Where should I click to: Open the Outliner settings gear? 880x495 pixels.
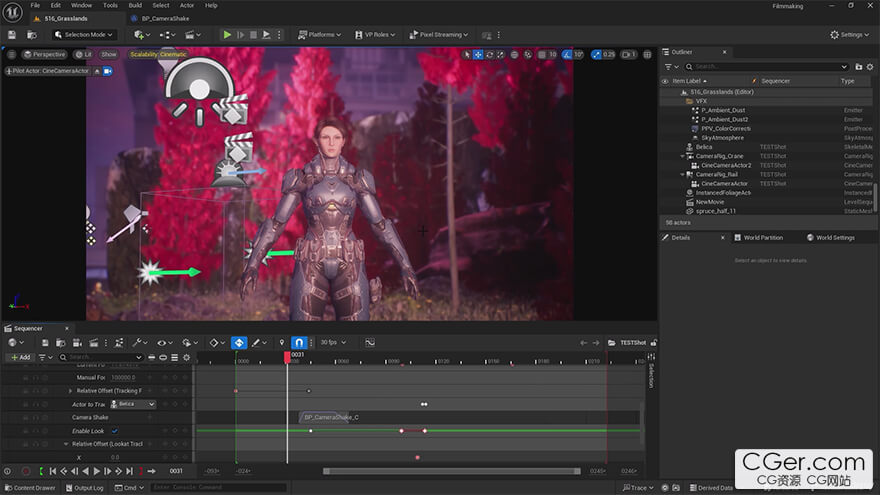click(870, 67)
